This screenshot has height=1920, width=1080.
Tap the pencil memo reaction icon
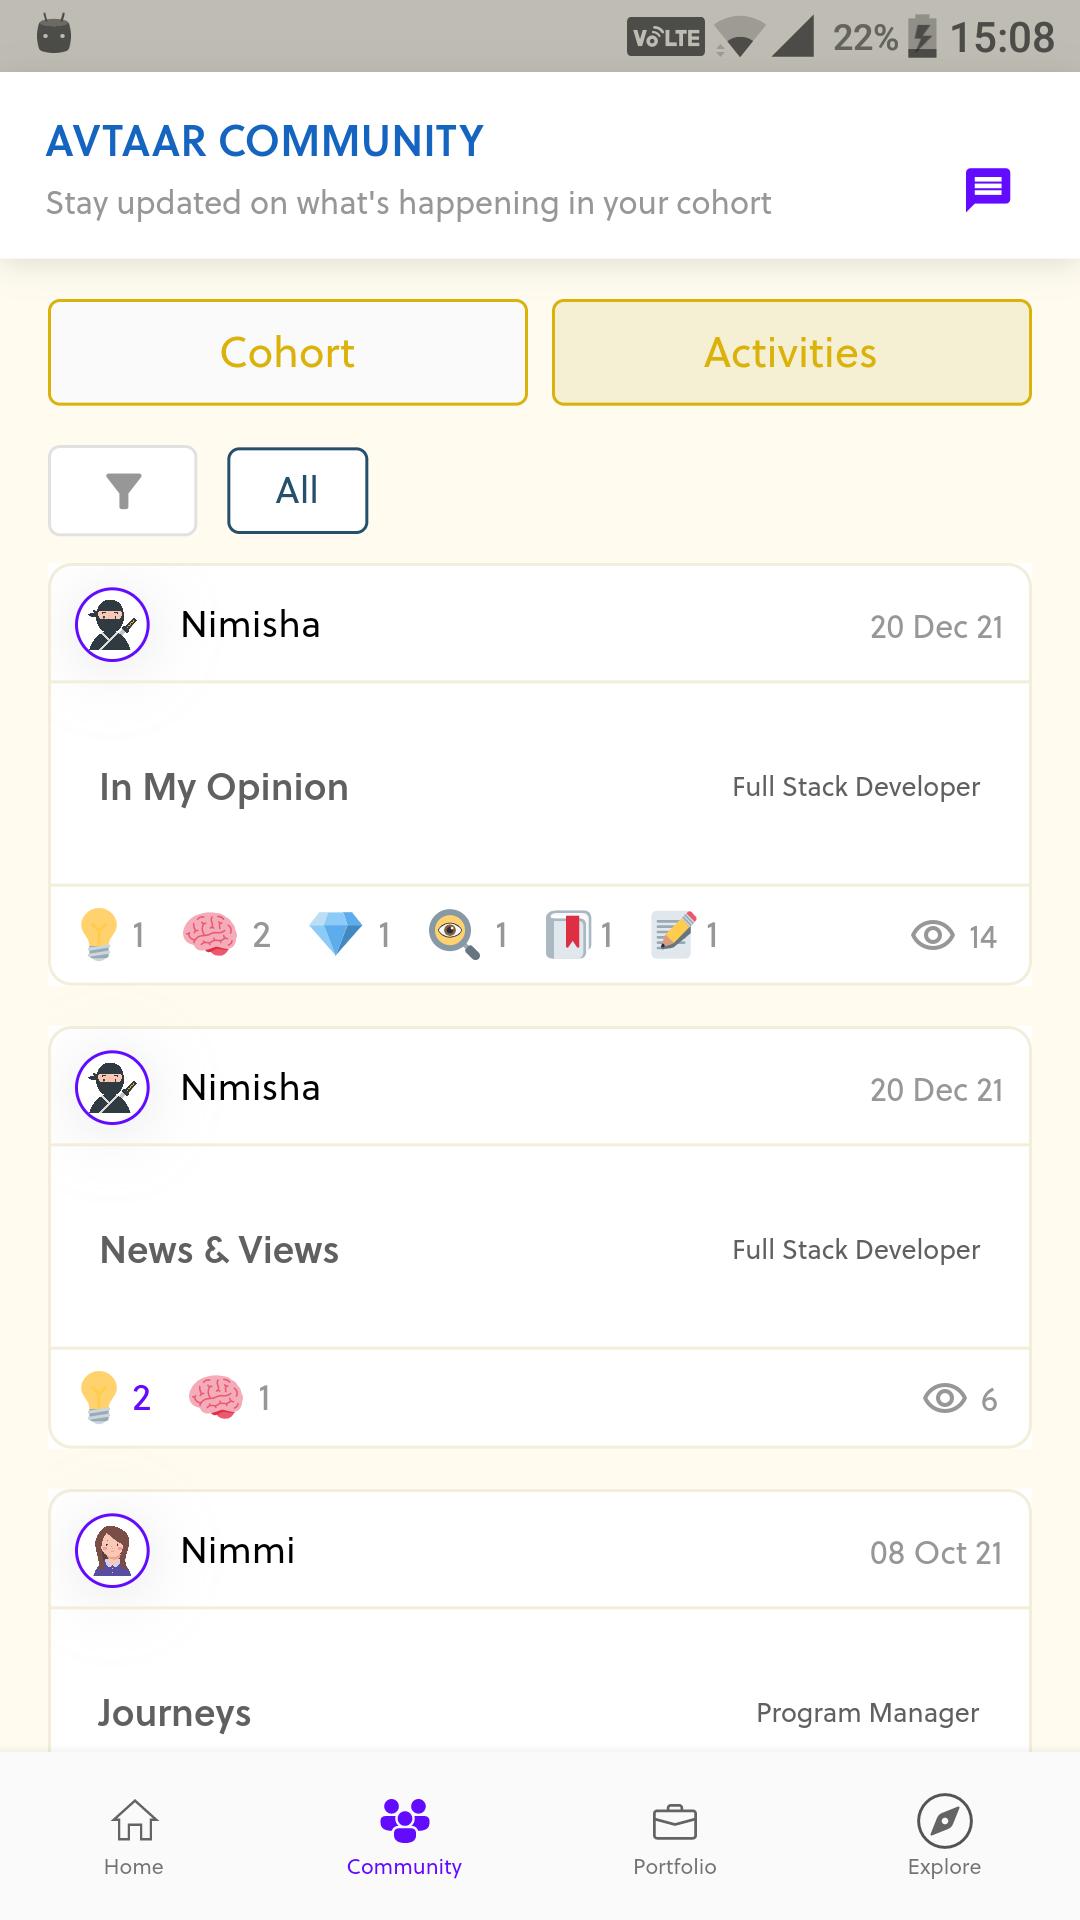673,934
